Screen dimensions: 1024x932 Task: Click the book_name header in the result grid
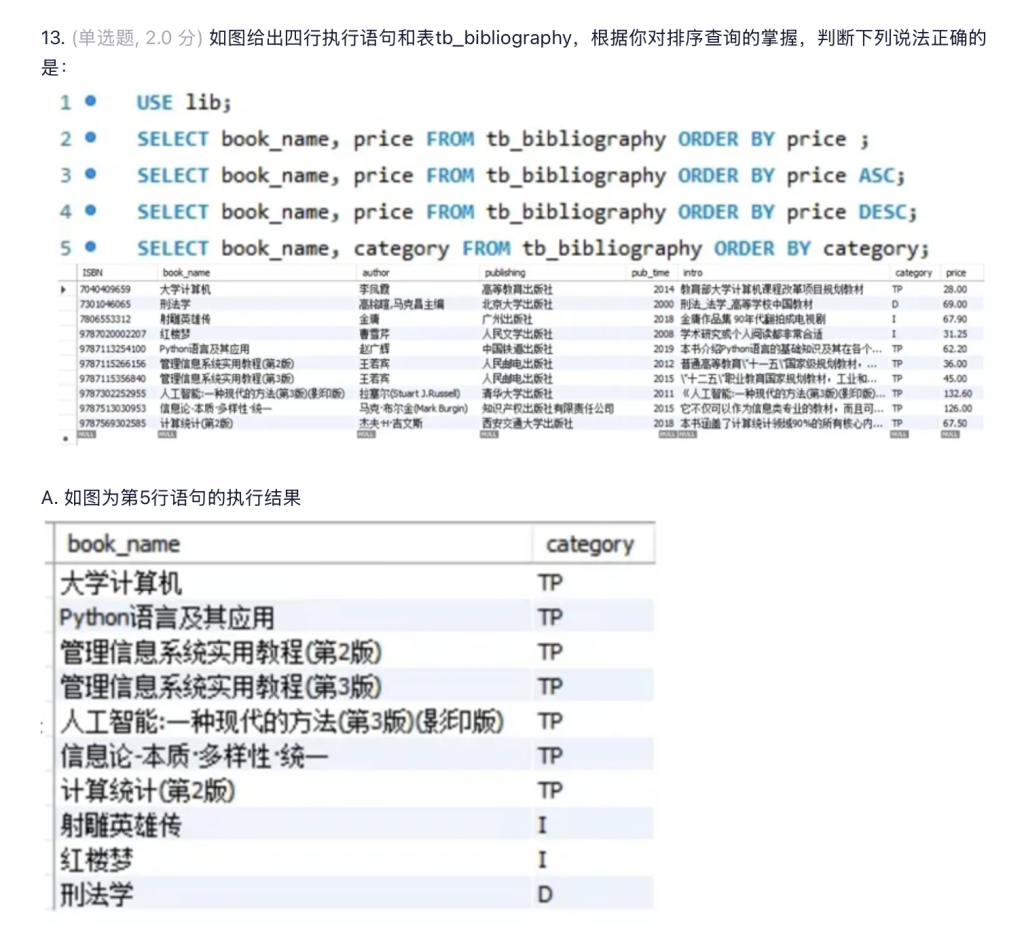click(x=124, y=544)
